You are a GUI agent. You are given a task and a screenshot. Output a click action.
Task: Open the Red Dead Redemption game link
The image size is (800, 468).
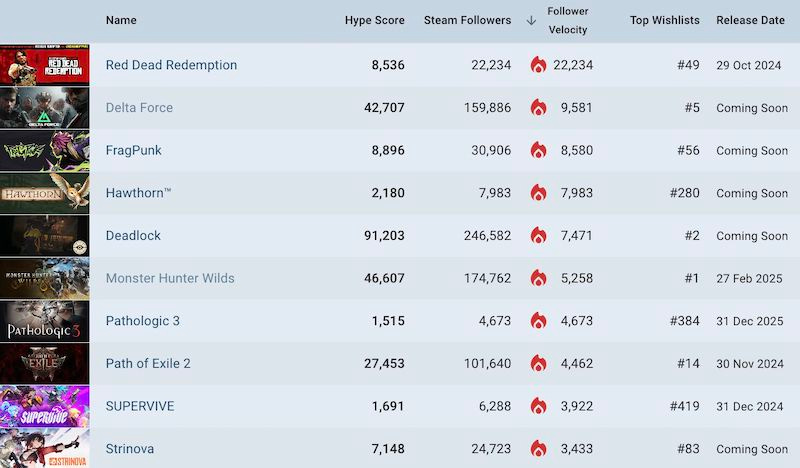pyautogui.click(x=171, y=65)
